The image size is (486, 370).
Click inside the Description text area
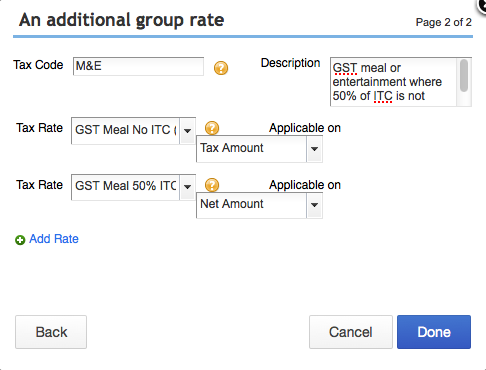393,82
